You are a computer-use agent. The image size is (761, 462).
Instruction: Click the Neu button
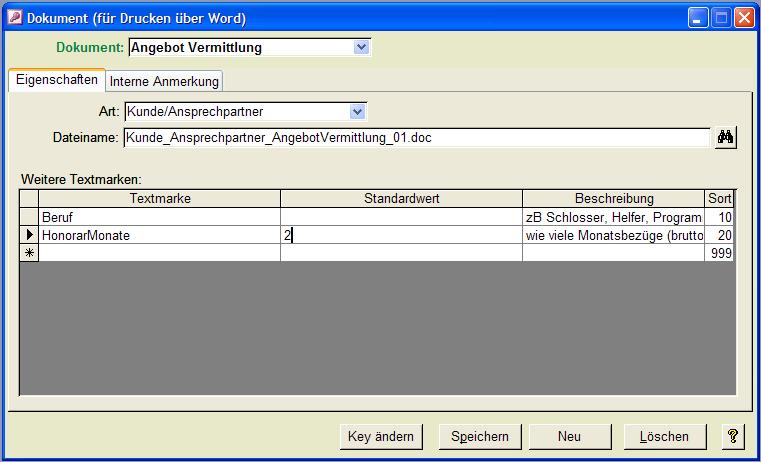pyautogui.click(x=569, y=436)
